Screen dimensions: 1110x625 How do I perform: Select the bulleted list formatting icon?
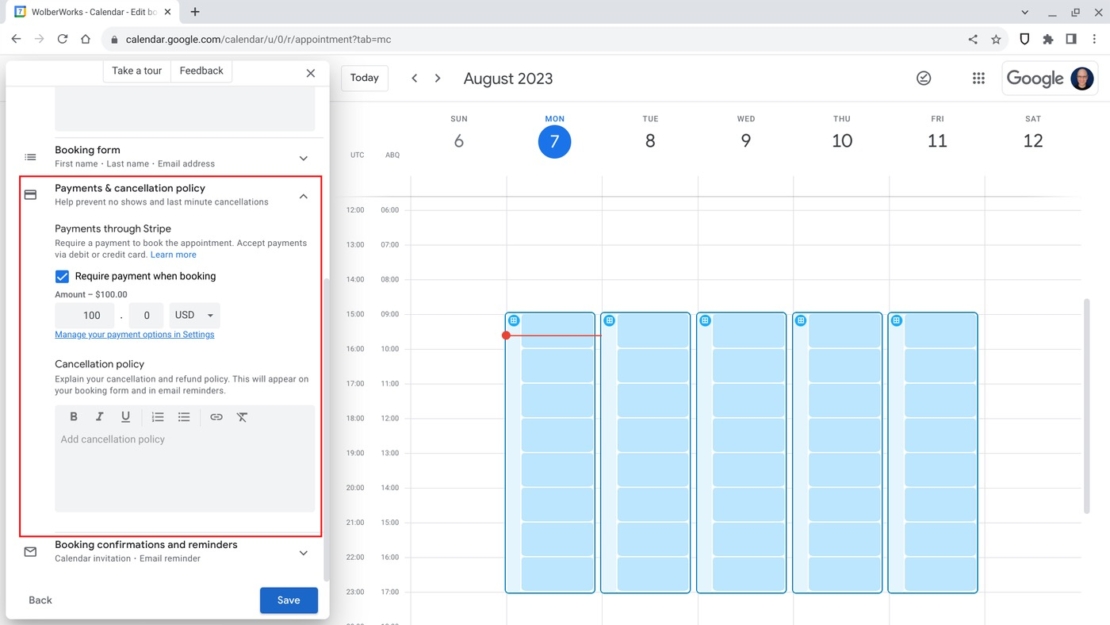pos(184,416)
